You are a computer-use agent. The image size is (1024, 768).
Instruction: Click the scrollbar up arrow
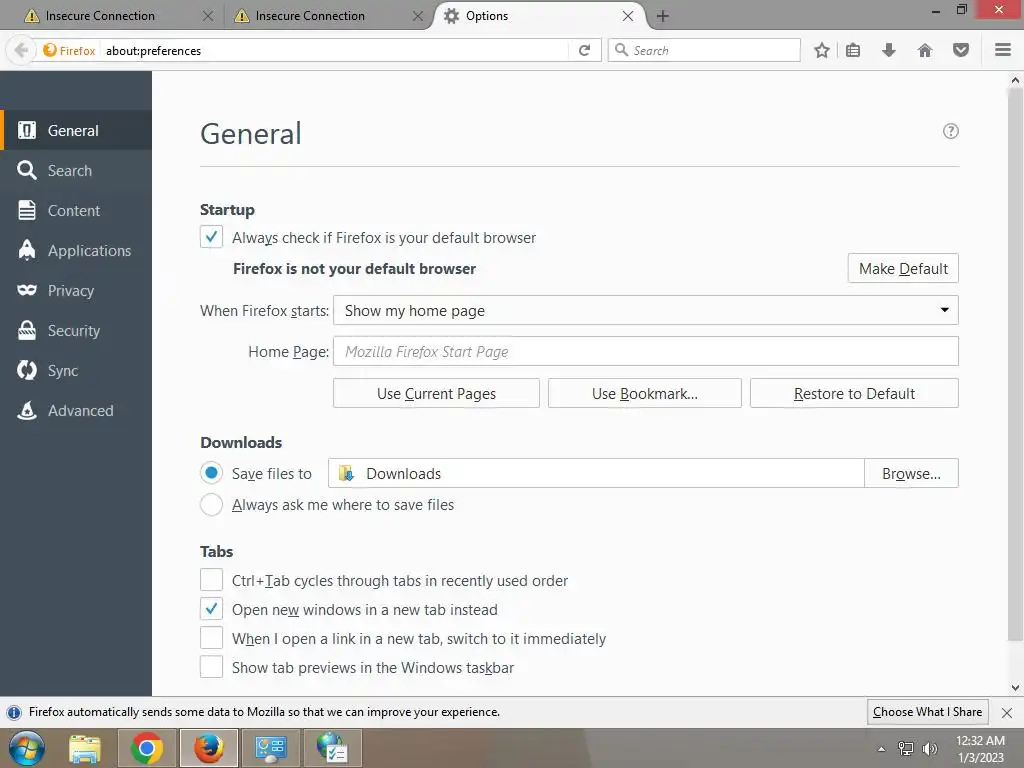[x=1015, y=80]
